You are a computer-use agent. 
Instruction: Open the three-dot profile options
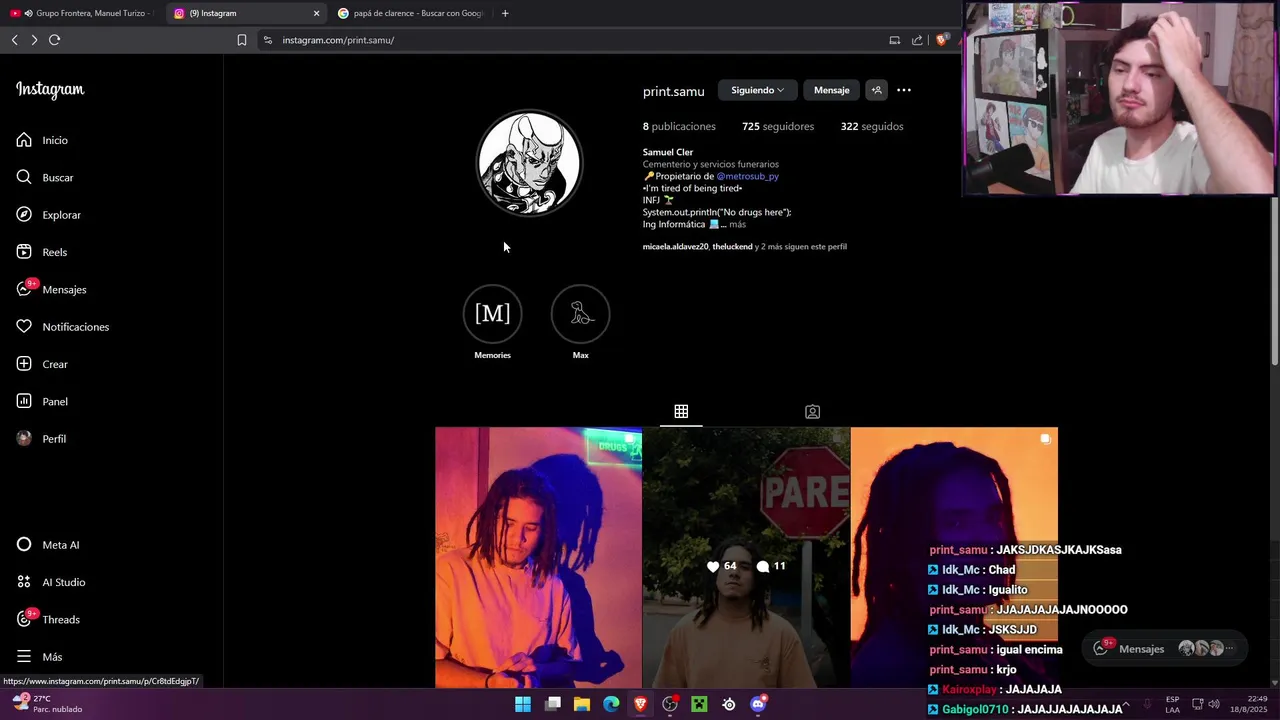[x=904, y=90]
